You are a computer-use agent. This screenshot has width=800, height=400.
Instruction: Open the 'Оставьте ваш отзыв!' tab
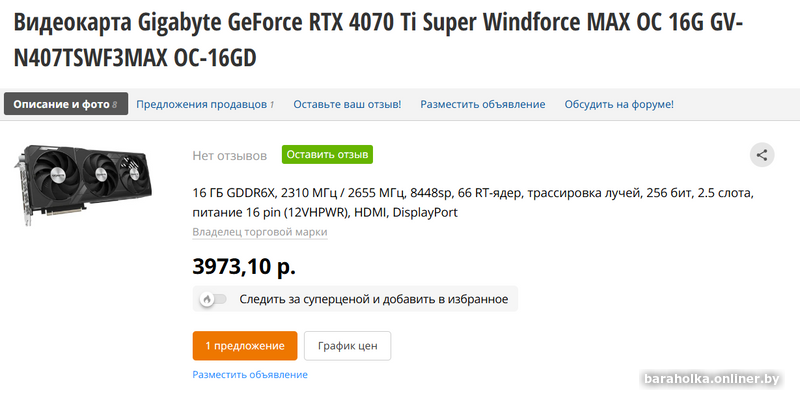coord(347,105)
